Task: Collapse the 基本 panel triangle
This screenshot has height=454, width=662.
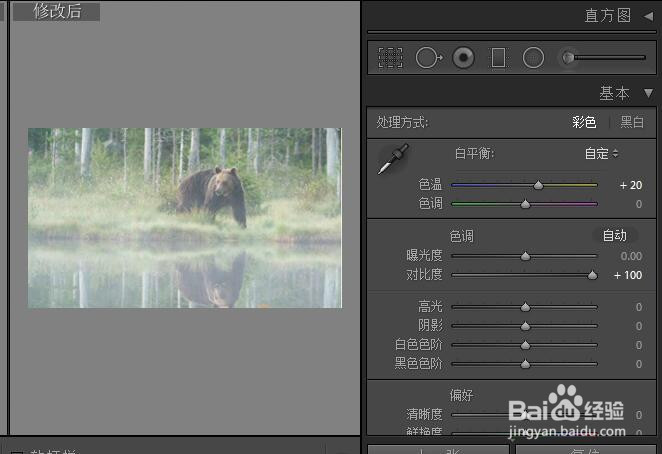Action: click(x=648, y=93)
